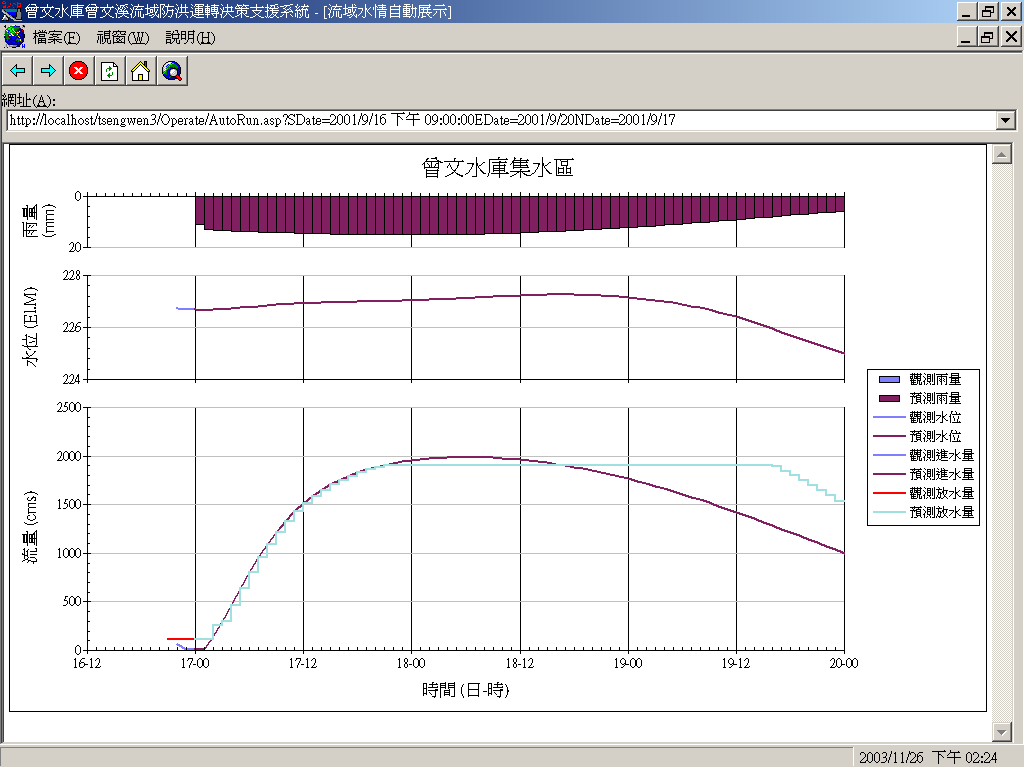
Task: Close the inner document window
Action: 1011,37
